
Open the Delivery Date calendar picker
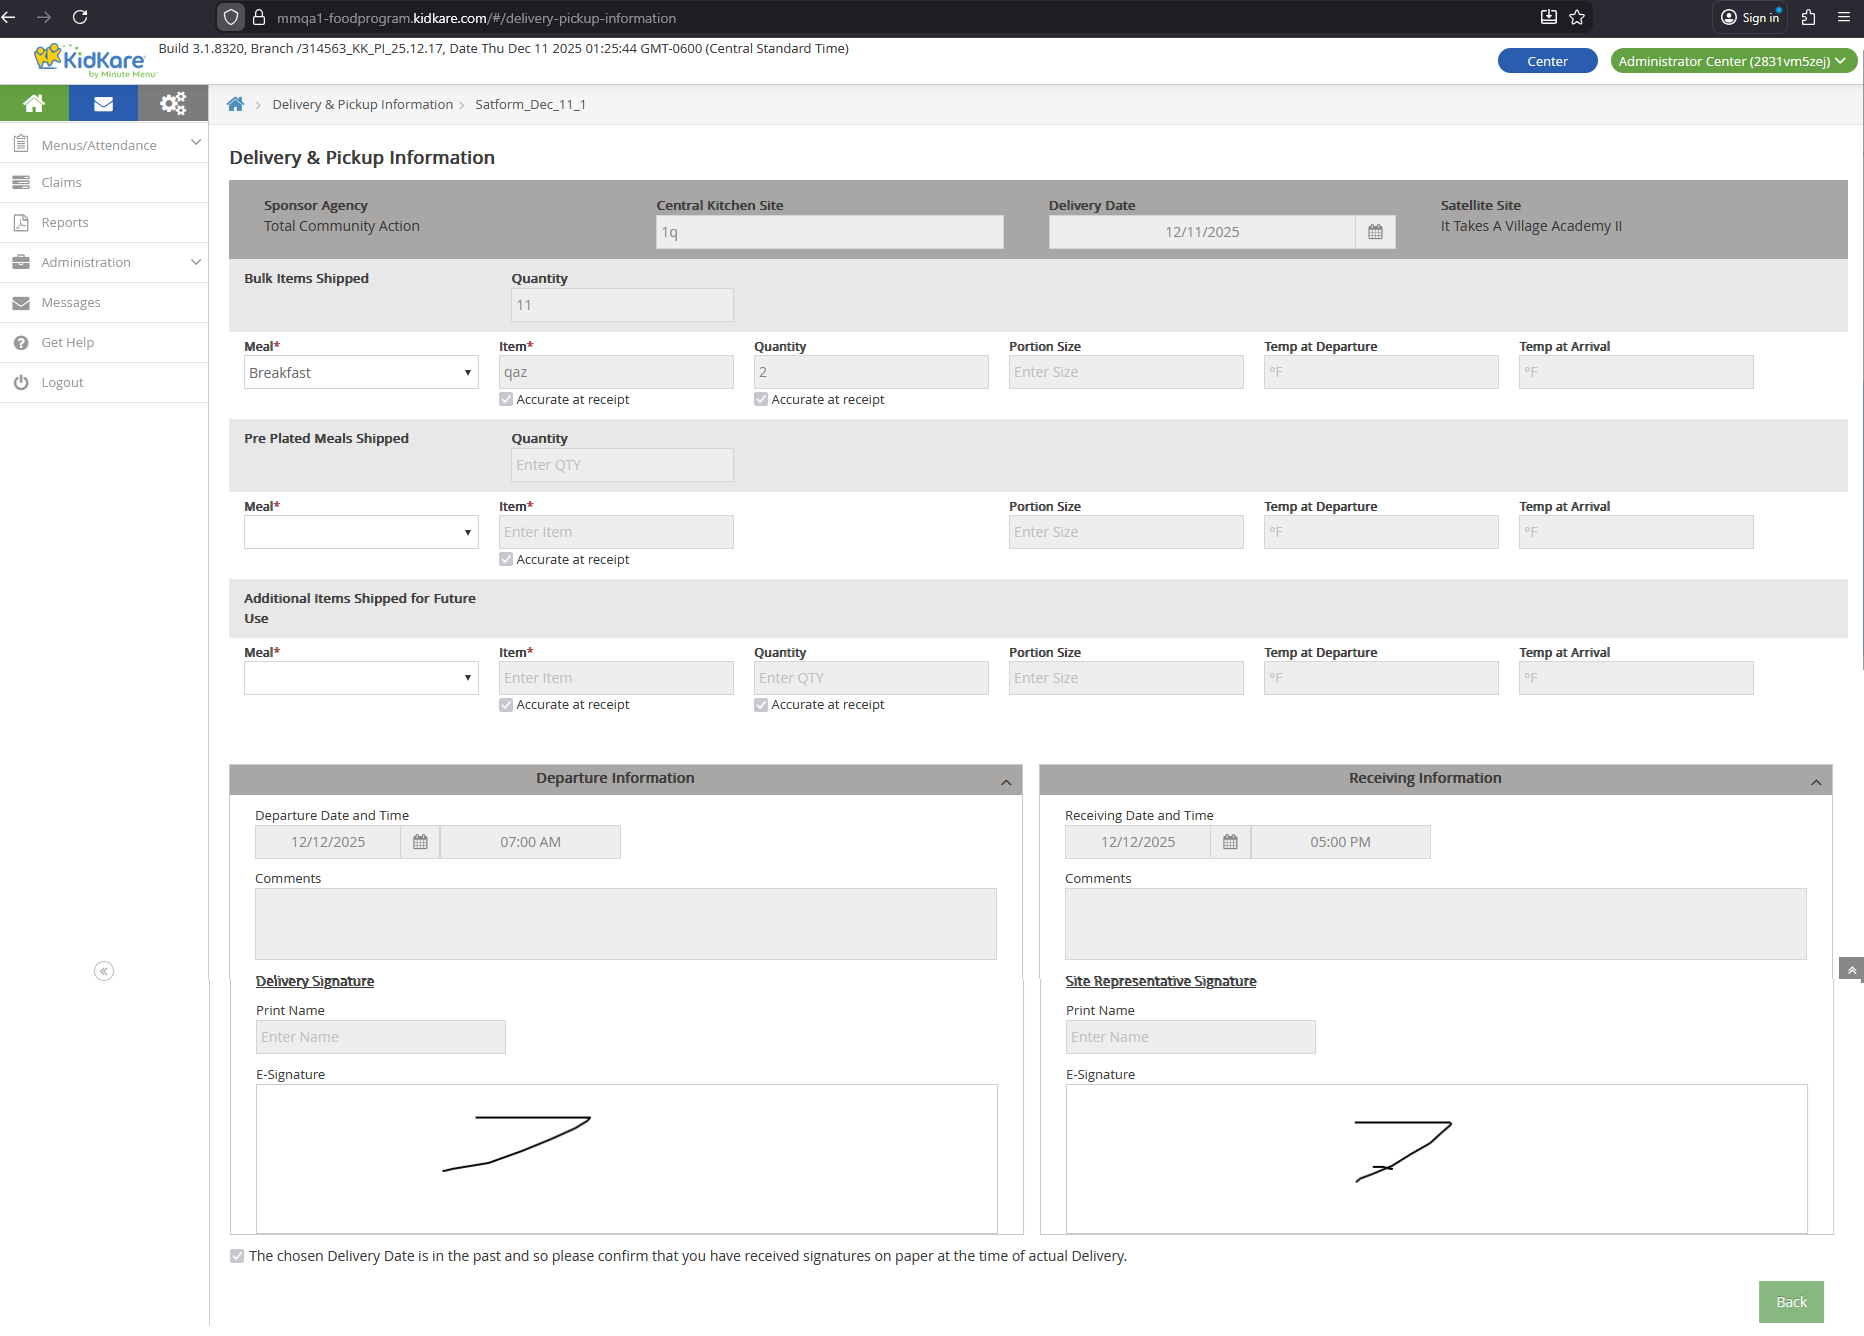coord(1375,232)
